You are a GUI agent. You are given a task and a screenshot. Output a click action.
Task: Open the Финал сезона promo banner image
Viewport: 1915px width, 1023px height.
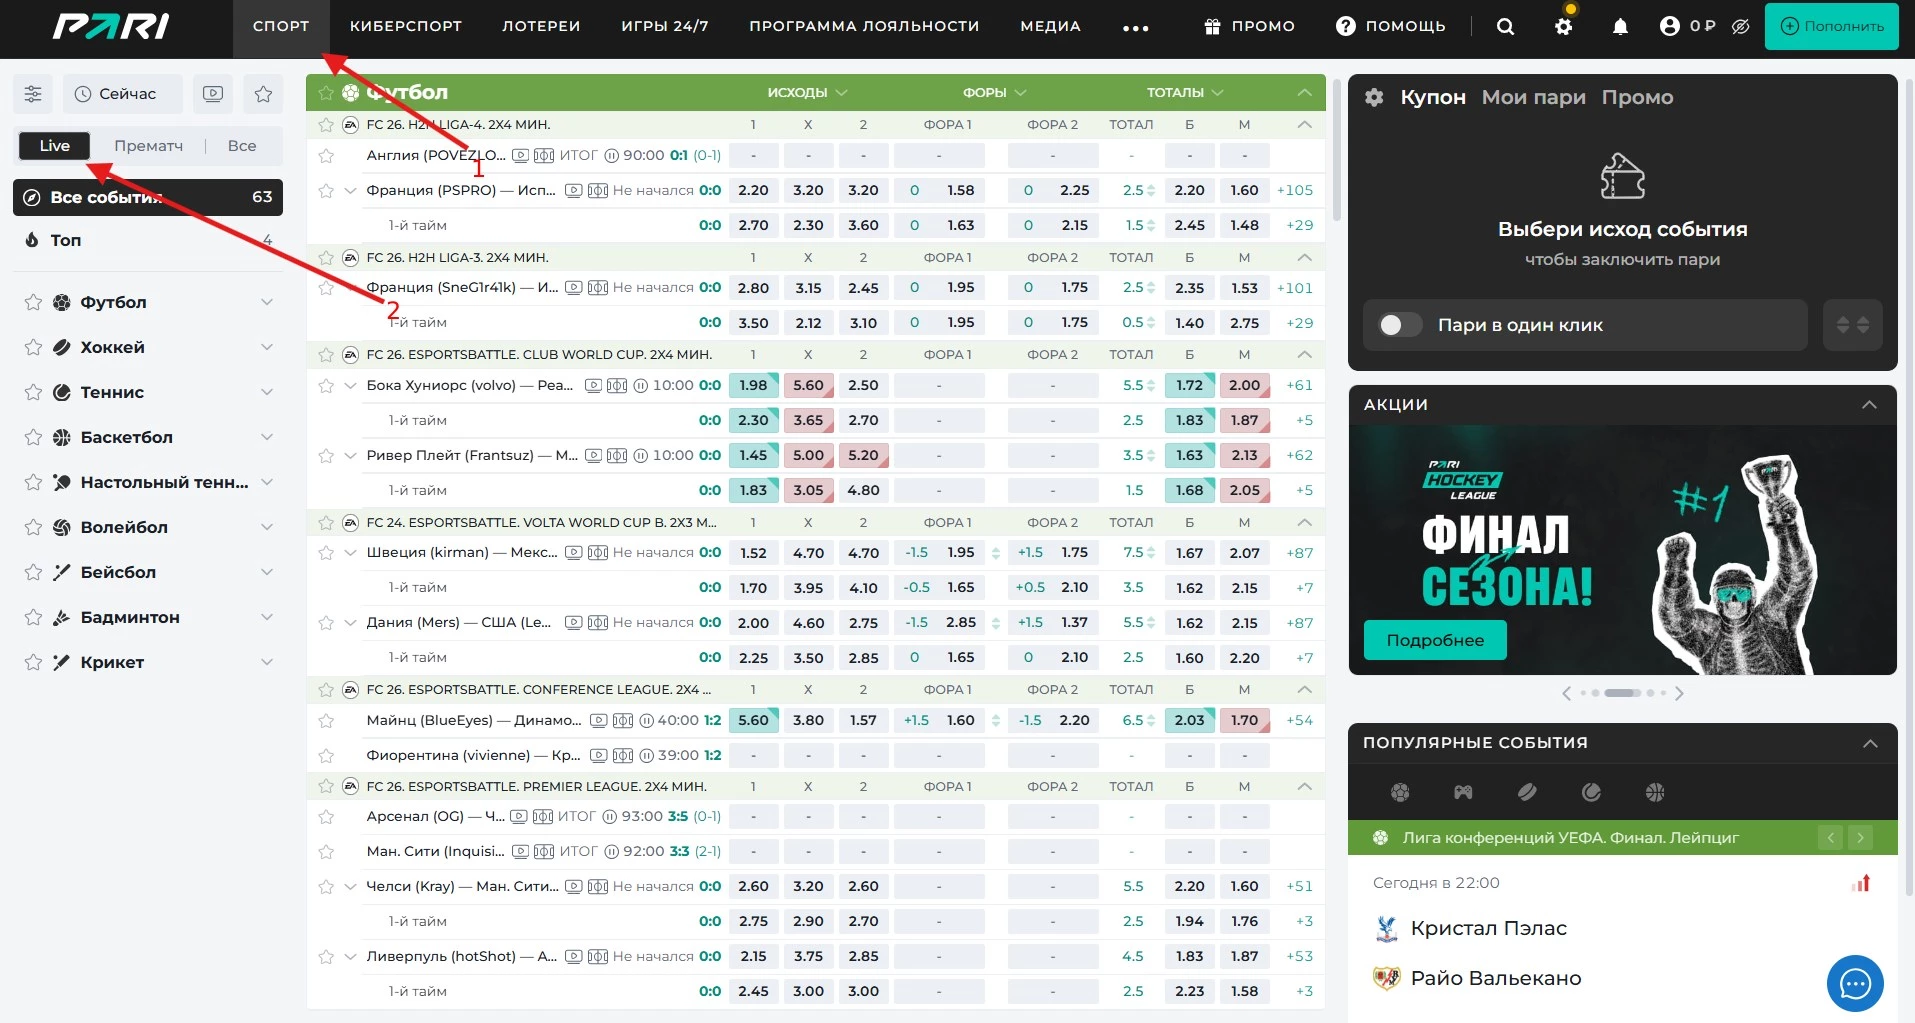(x=1622, y=550)
